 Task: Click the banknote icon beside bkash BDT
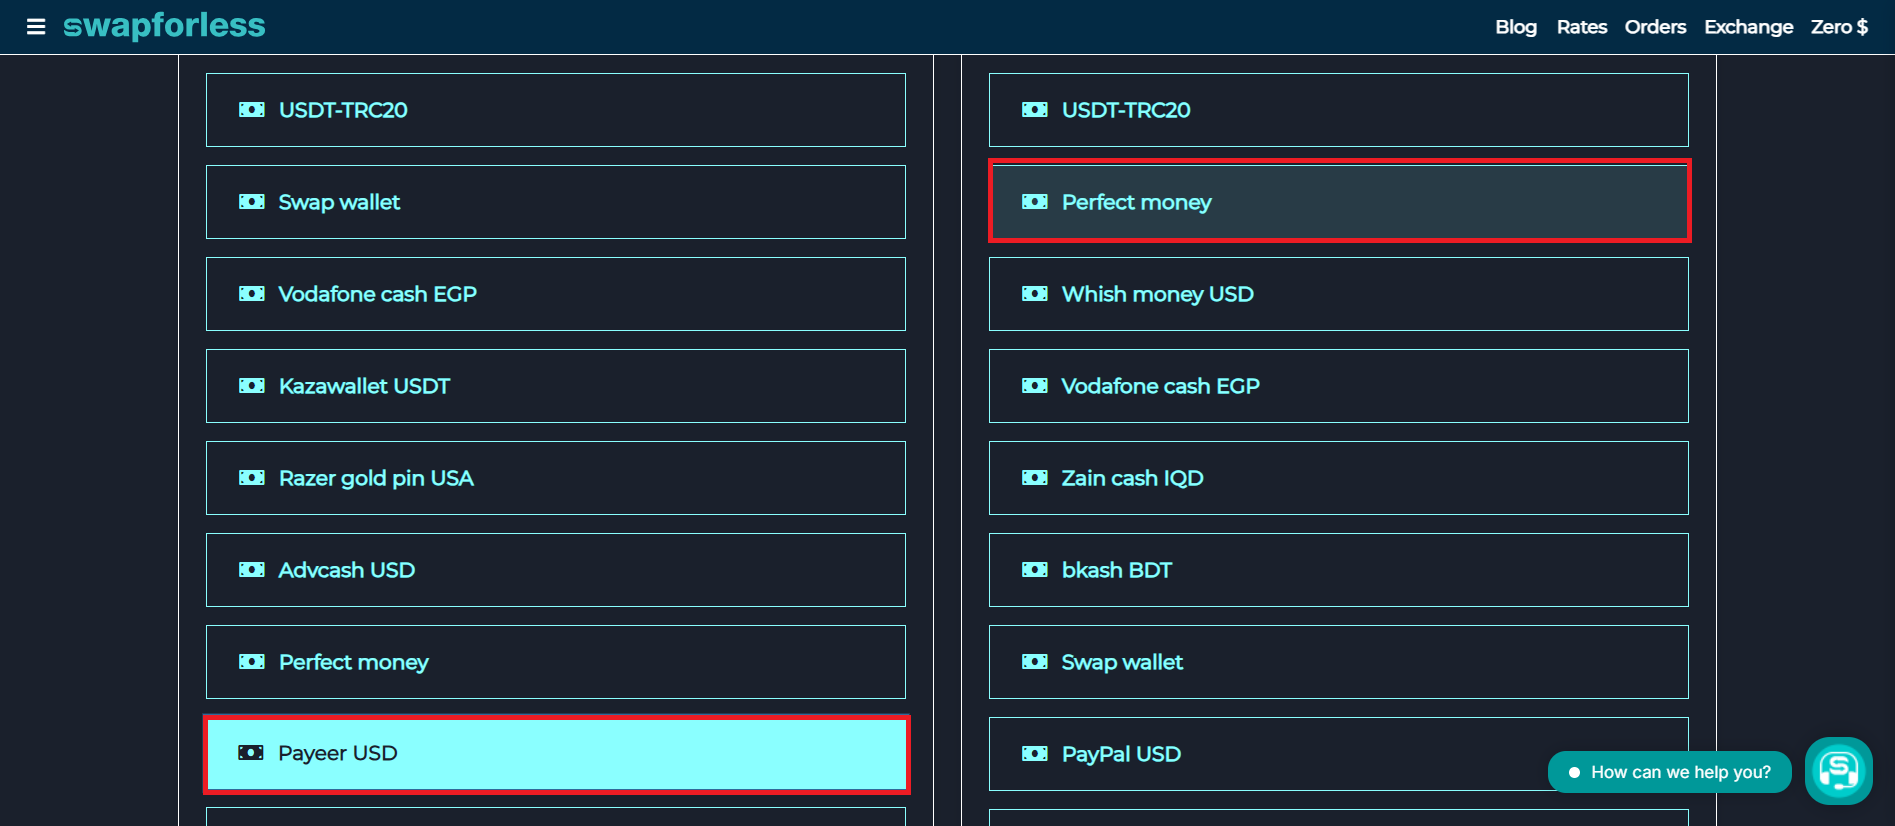tap(1035, 570)
